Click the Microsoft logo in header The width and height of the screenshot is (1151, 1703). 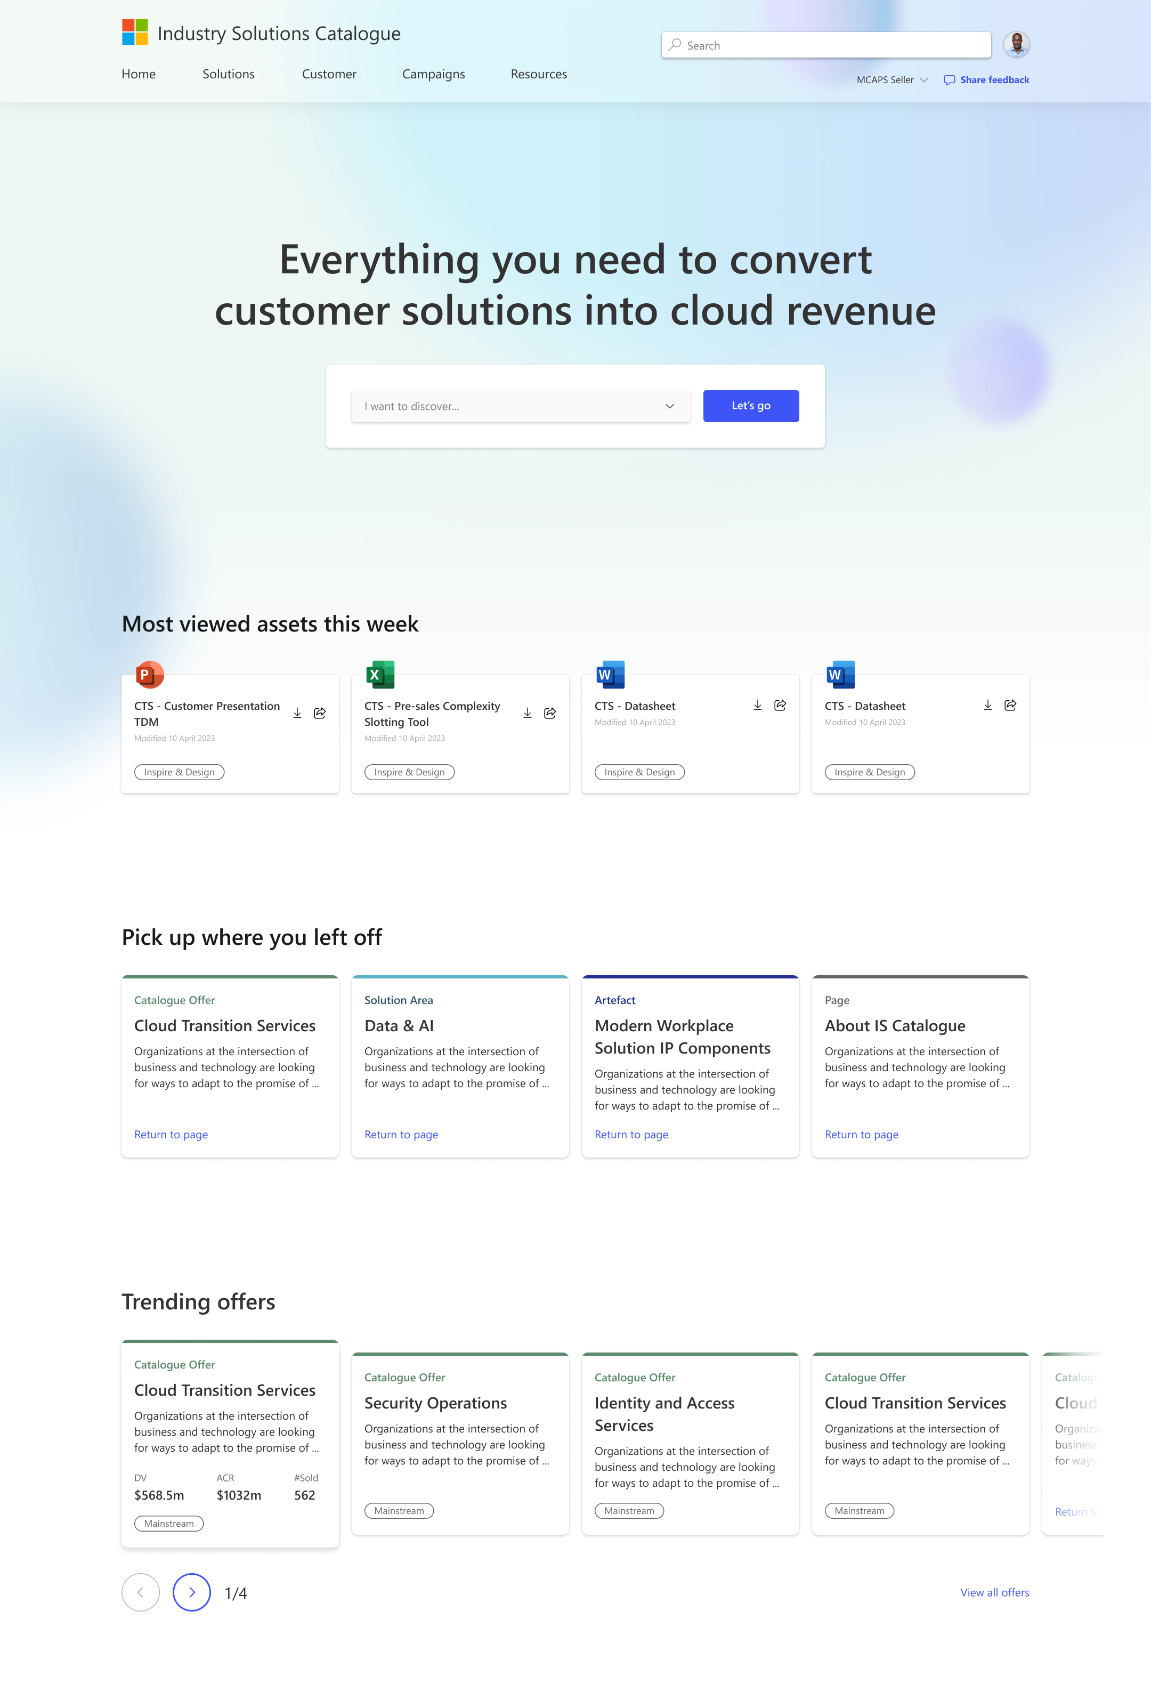click(x=135, y=32)
